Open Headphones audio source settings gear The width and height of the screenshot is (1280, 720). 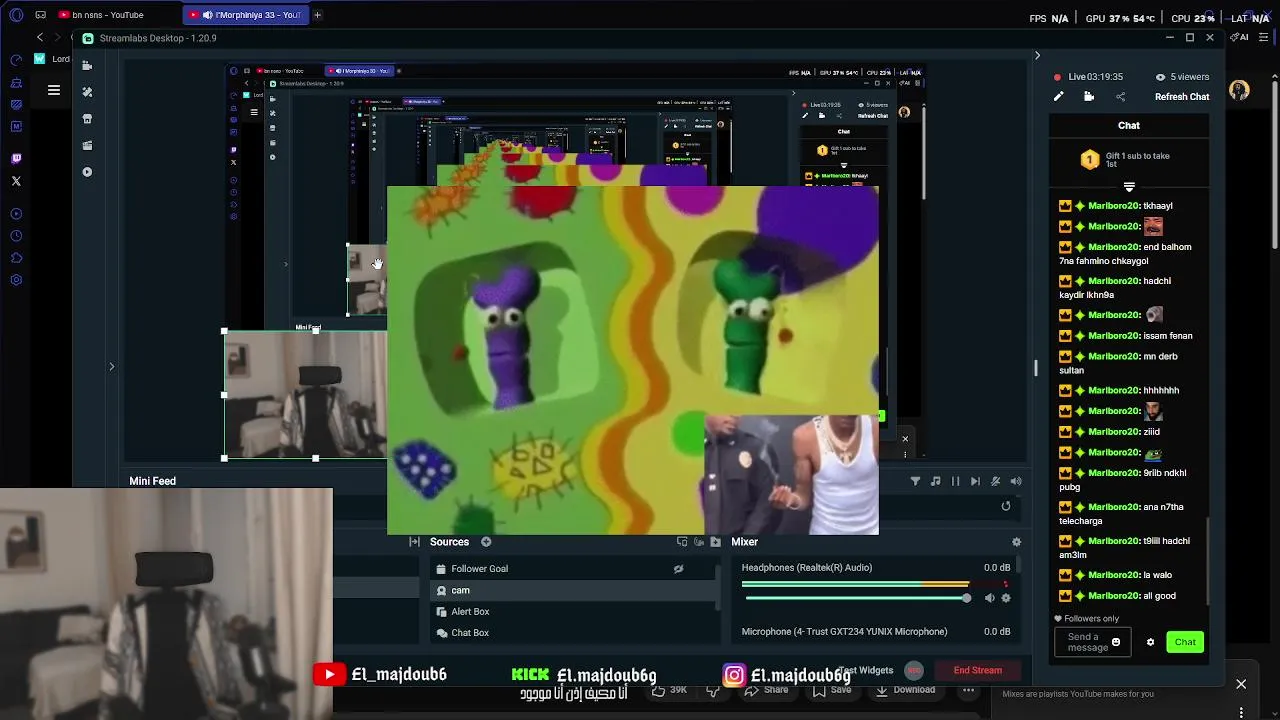(1006, 598)
